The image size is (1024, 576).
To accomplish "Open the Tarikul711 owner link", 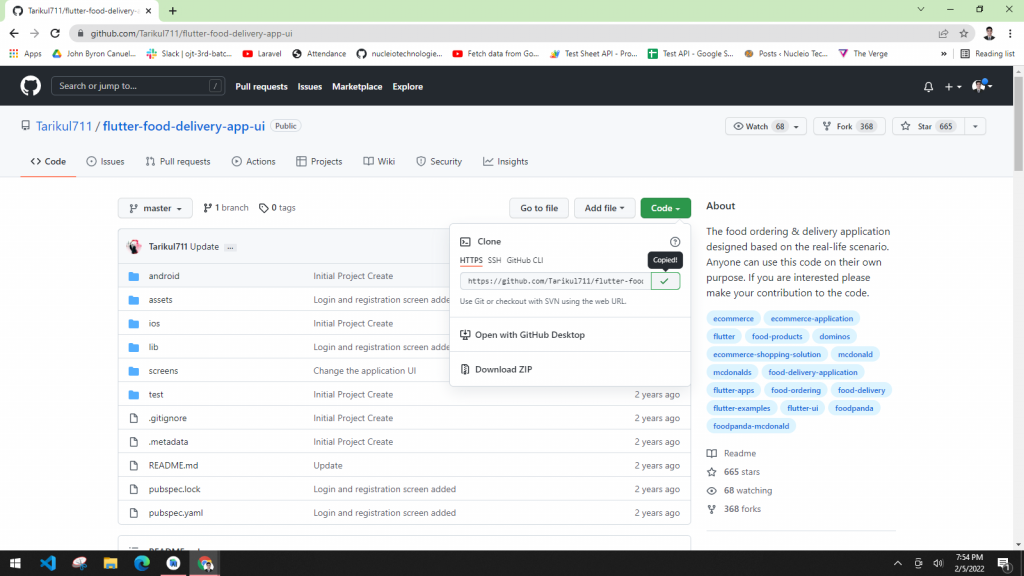I will pyautogui.click(x=64, y=126).
